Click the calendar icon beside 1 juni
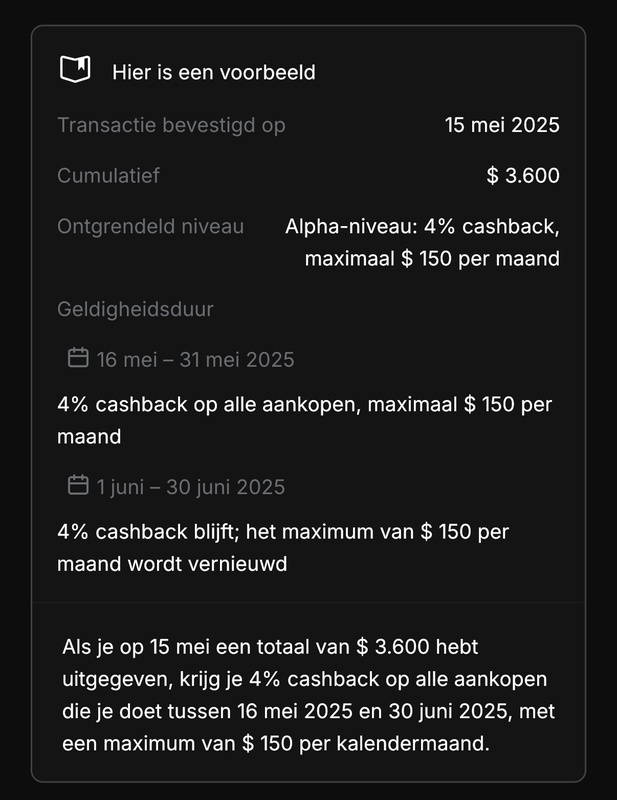 tap(78, 486)
